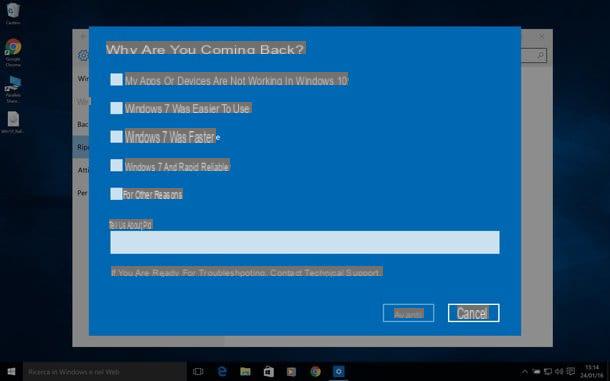The width and height of the screenshot is (610, 381).
Task: Close the Settings window behind the dialog
Action: pyautogui.click(x=541, y=36)
